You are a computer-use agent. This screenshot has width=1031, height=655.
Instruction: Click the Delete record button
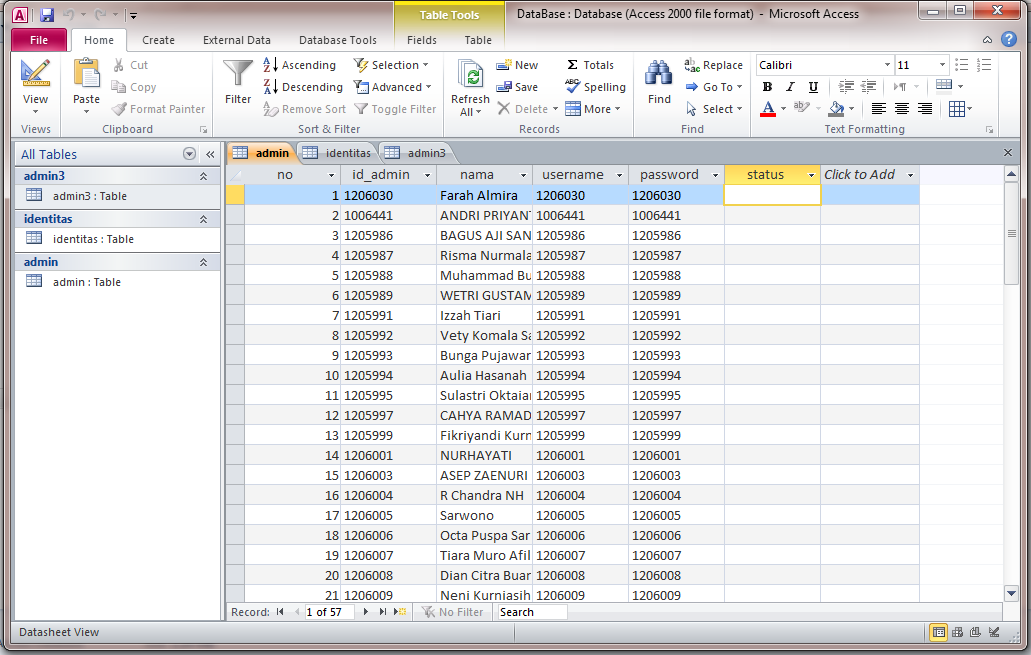click(x=527, y=109)
